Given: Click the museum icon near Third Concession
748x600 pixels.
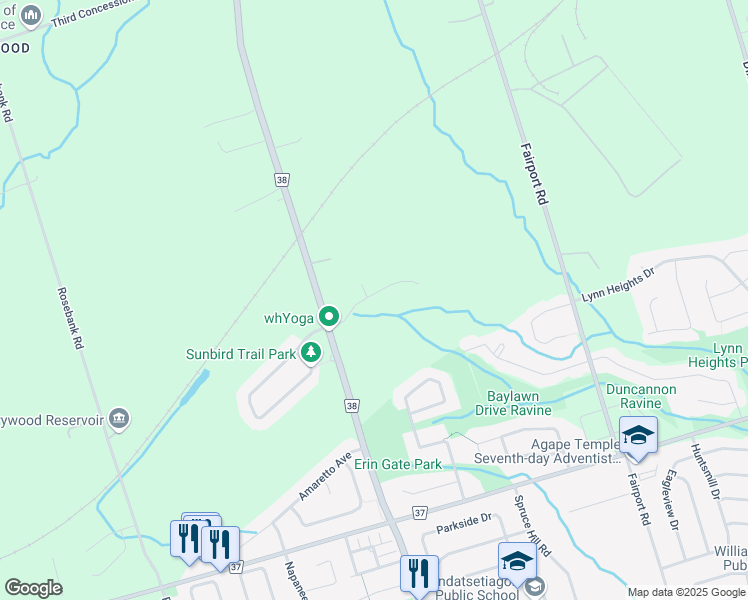Looking at the screenshot, I should tap(31, 16).
